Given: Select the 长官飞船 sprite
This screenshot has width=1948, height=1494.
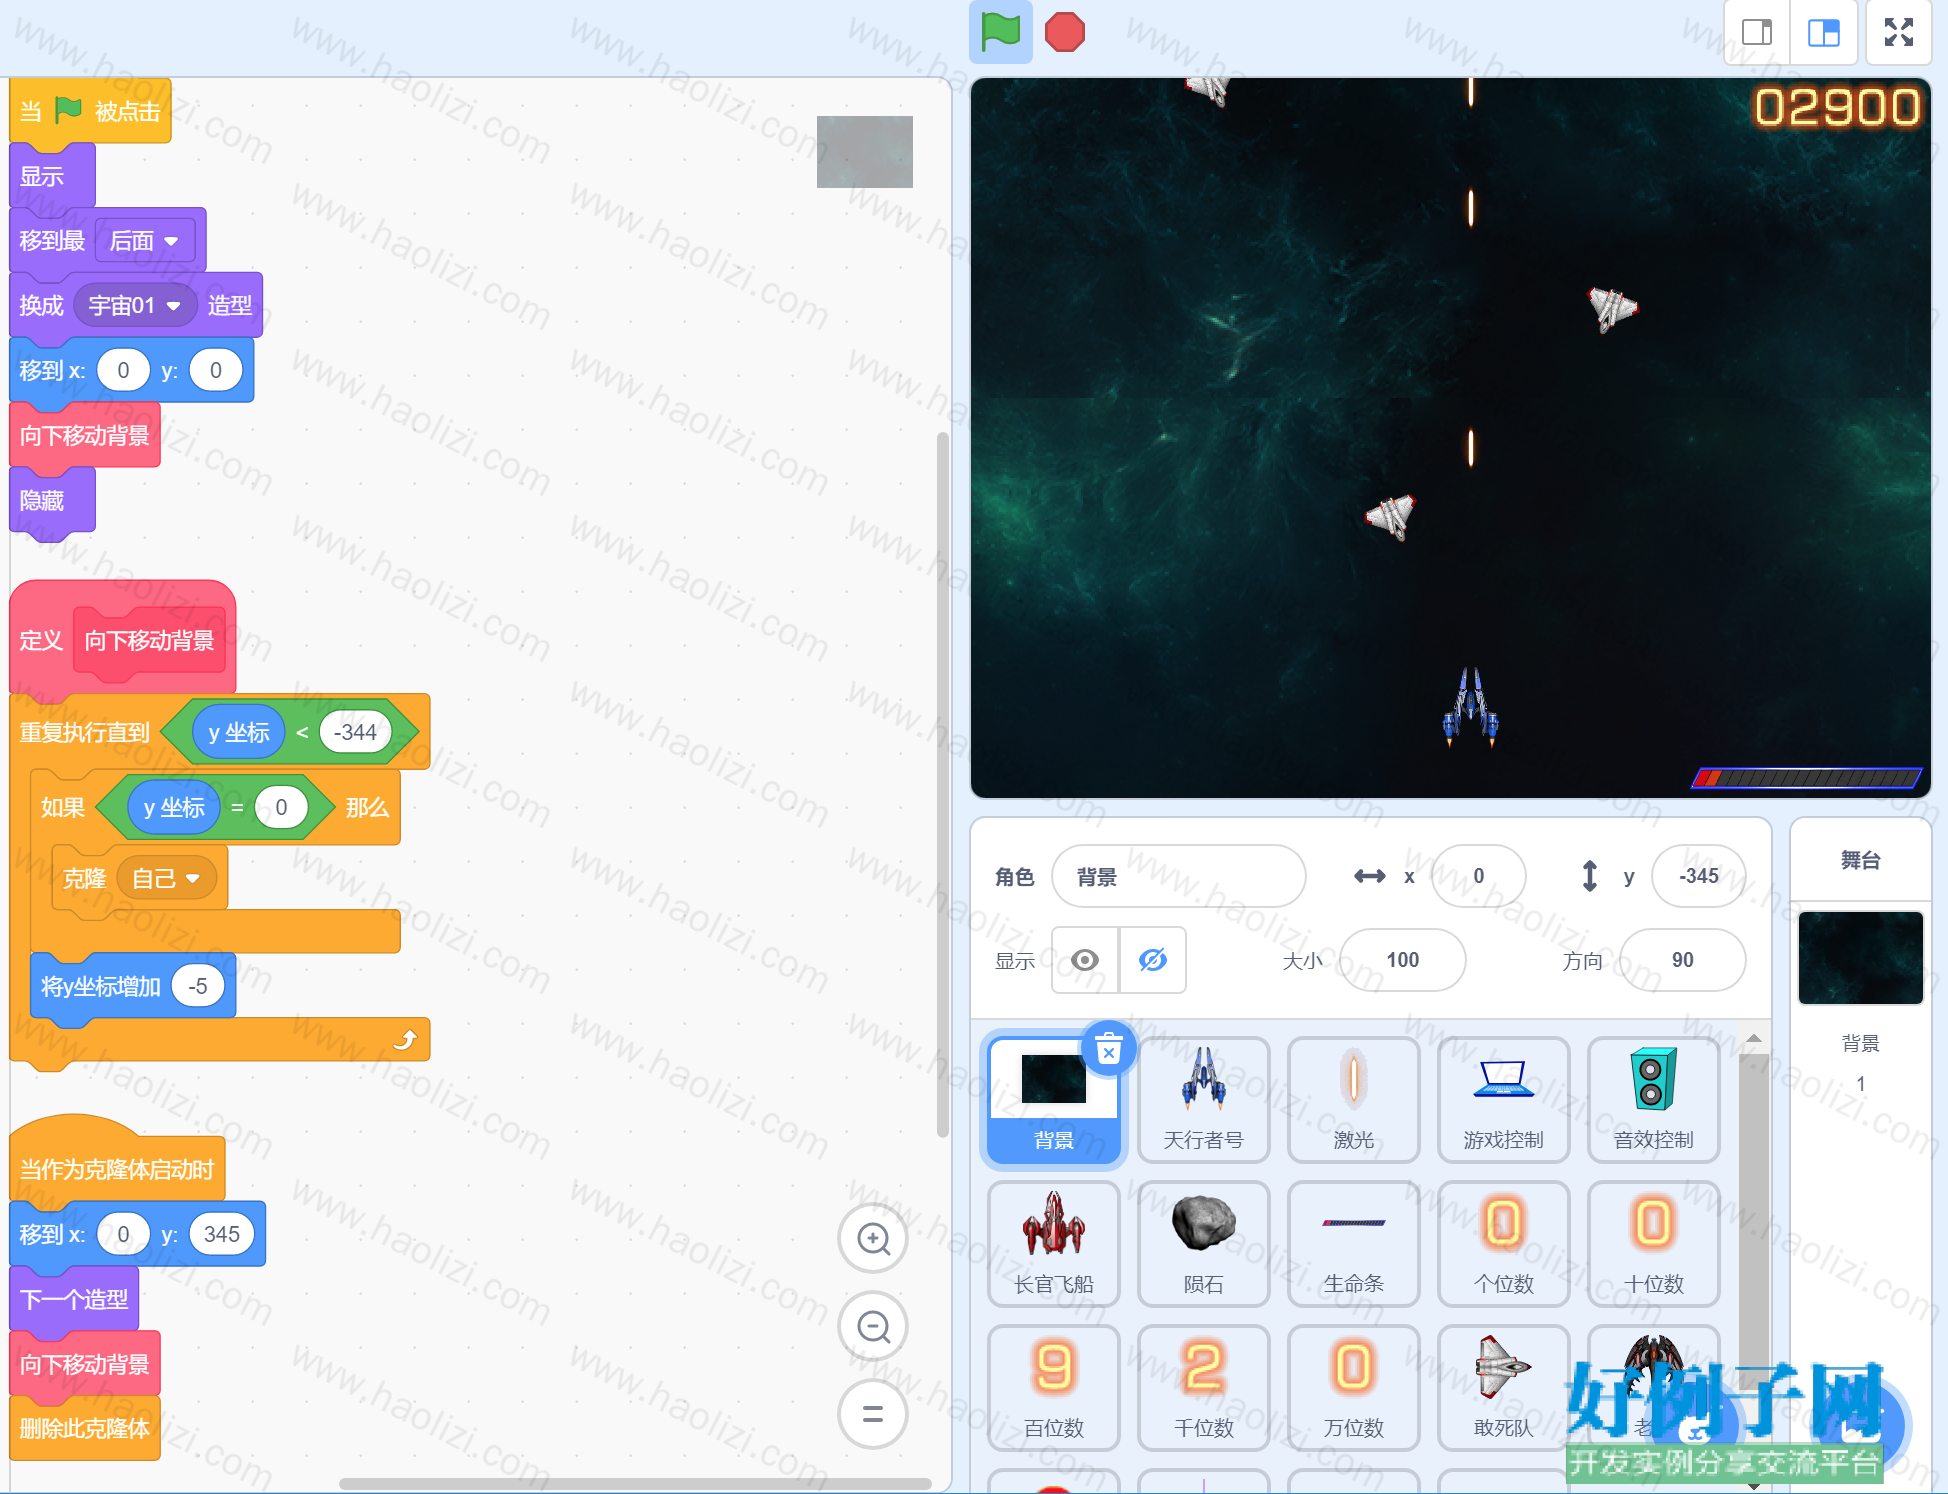Looking at the screenshot, I should click(1054, 1244).
